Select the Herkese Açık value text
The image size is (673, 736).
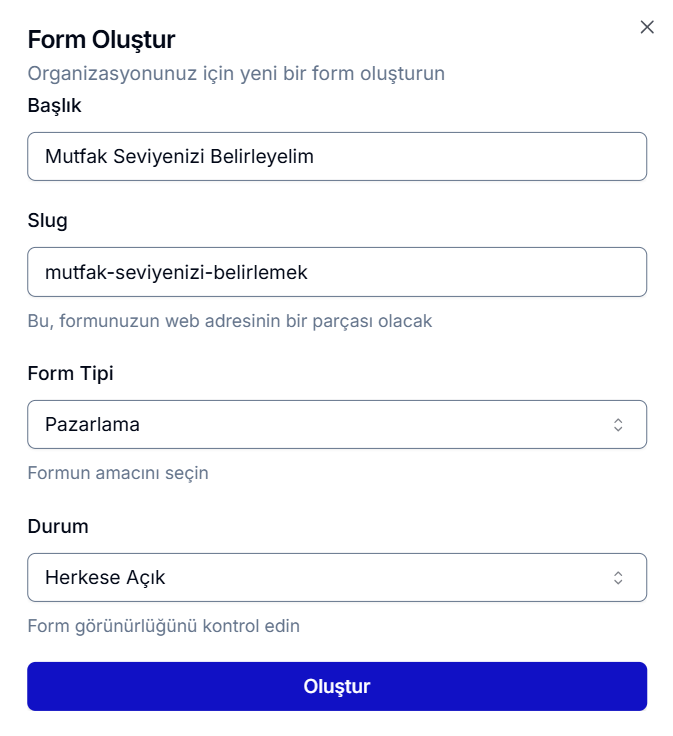105,577
